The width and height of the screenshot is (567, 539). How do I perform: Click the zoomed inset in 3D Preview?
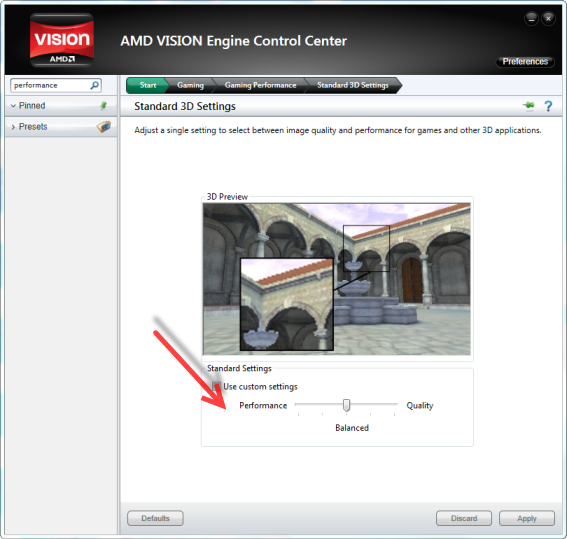tap(287, 304)
